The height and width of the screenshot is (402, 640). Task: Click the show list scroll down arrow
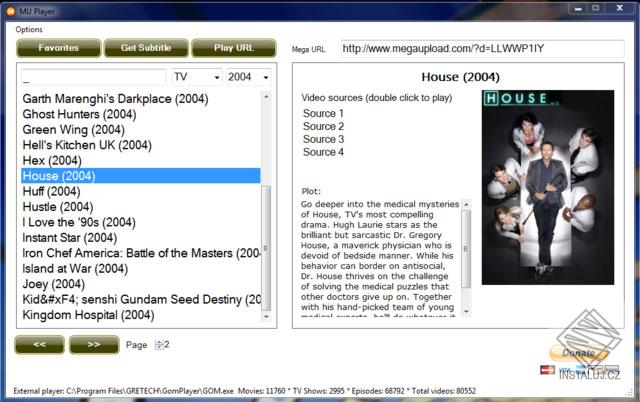click(x=266, y=316)
